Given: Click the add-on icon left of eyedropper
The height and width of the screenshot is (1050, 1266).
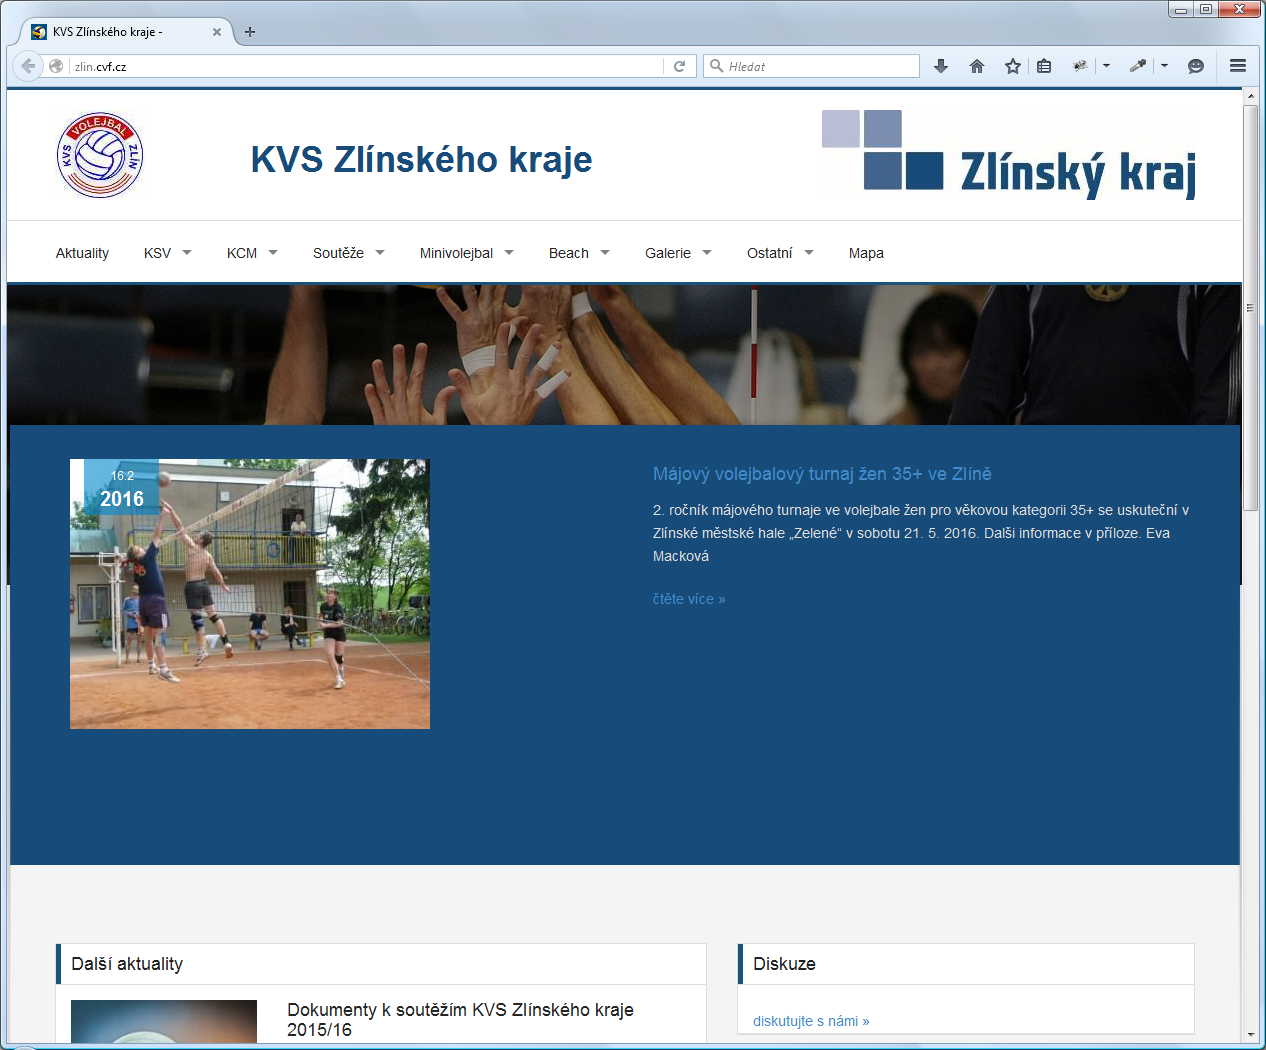Looking at the screenshot, I should click(1080, 66).
